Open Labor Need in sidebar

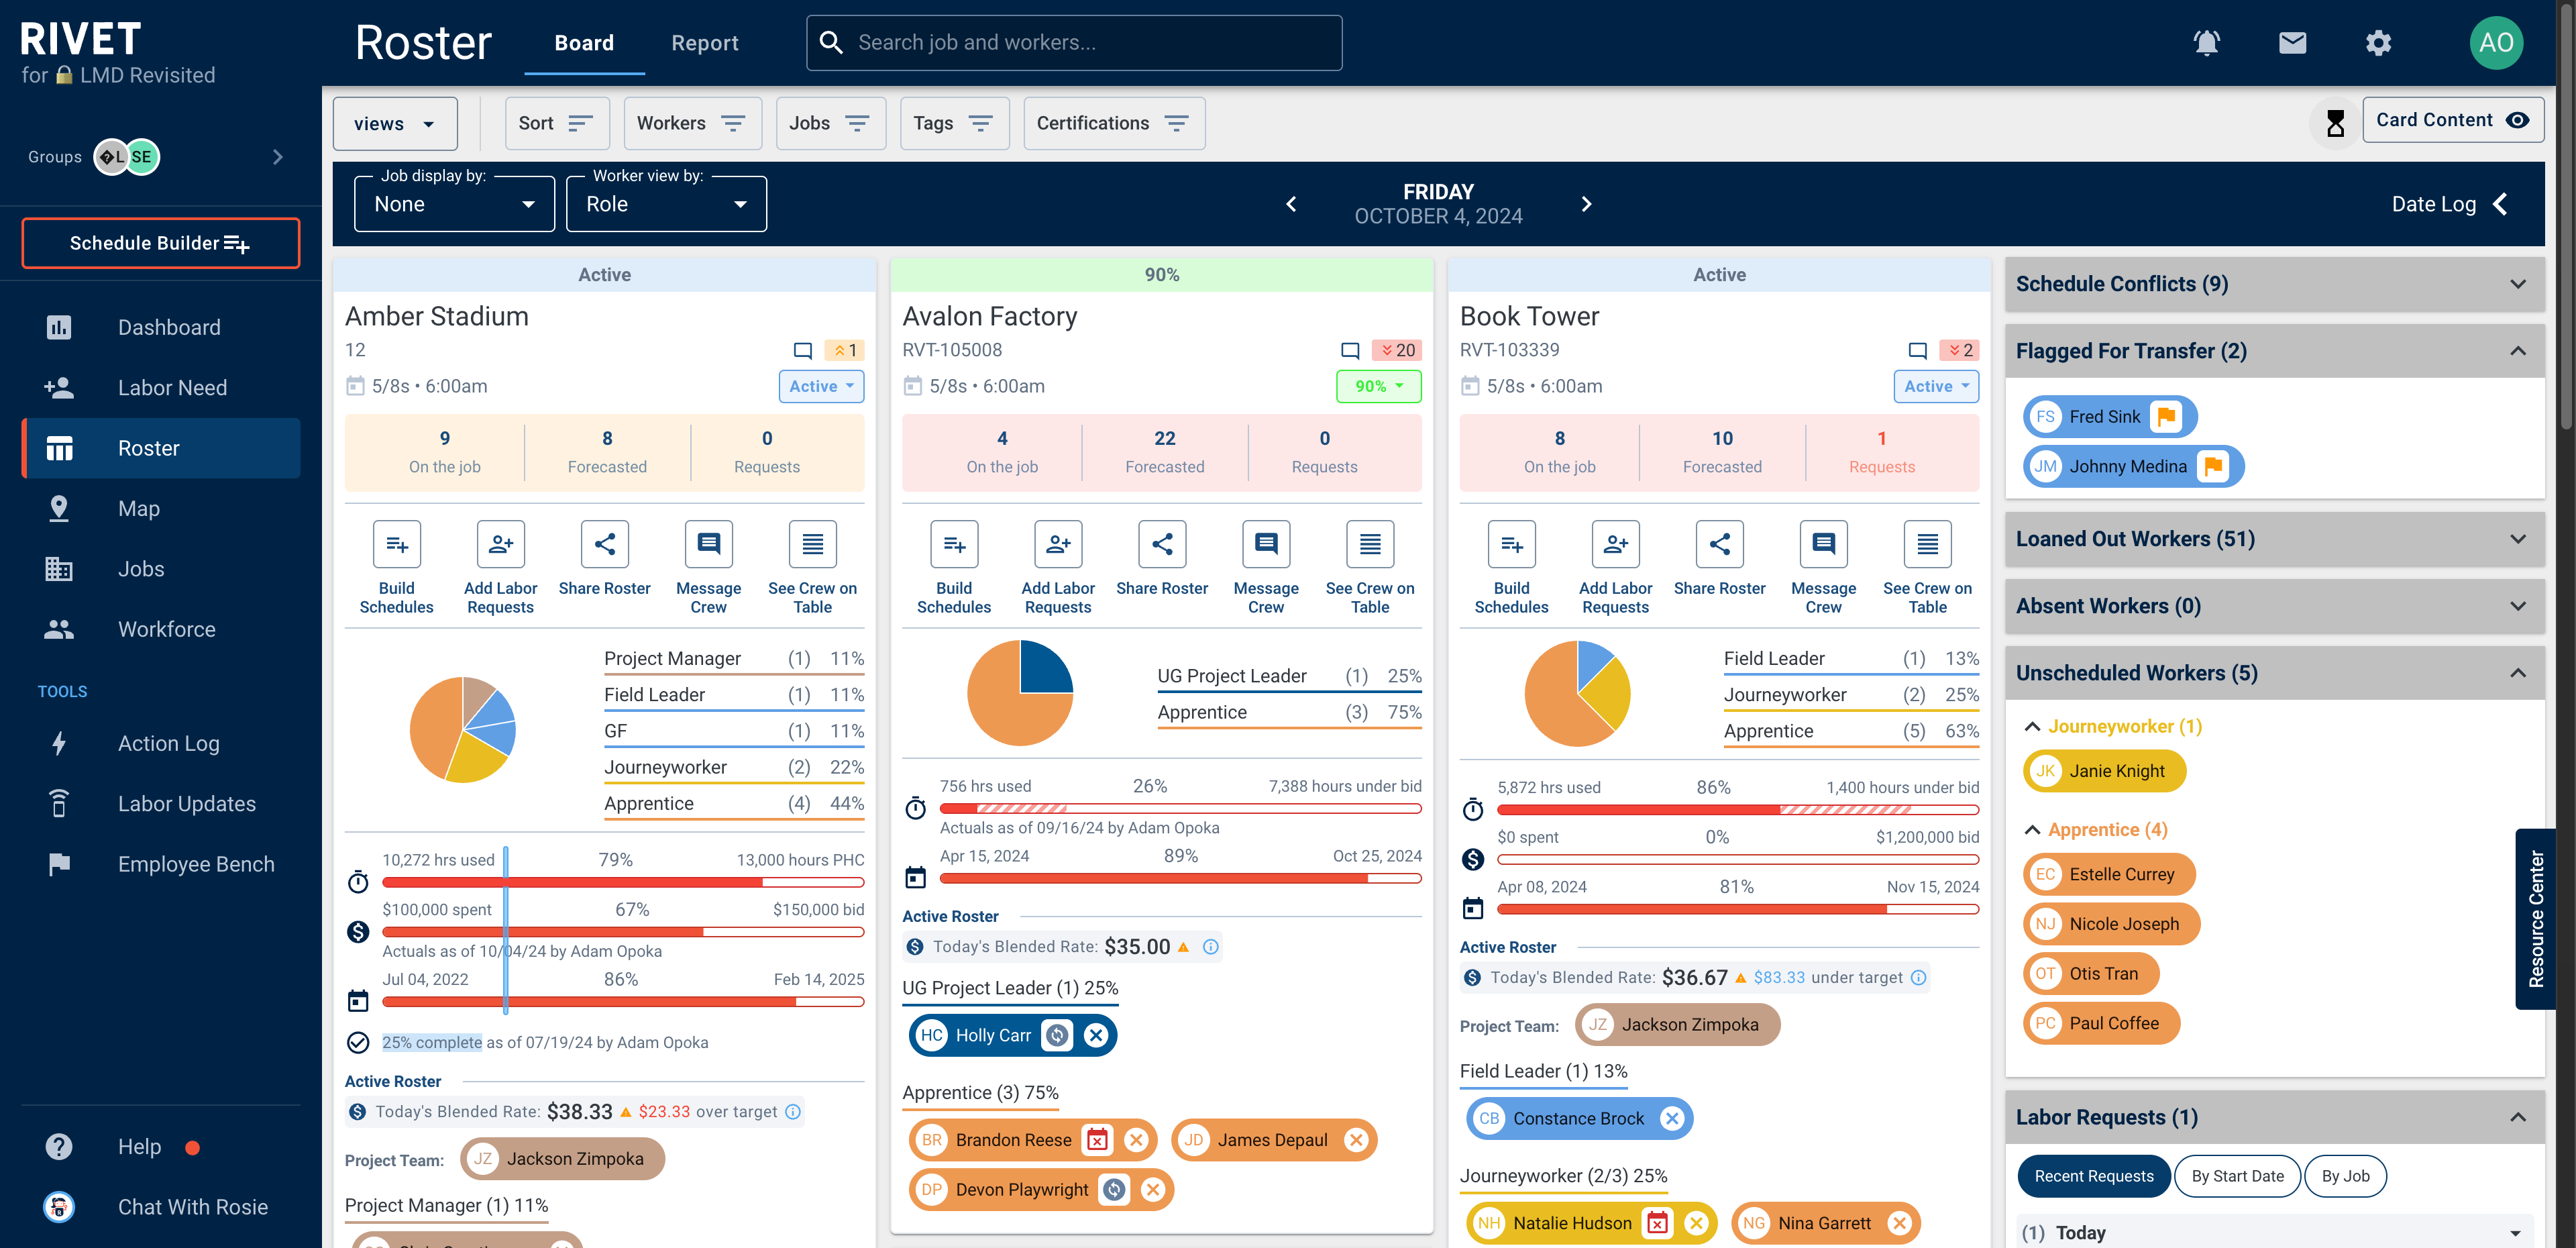(x=161, y=387)
